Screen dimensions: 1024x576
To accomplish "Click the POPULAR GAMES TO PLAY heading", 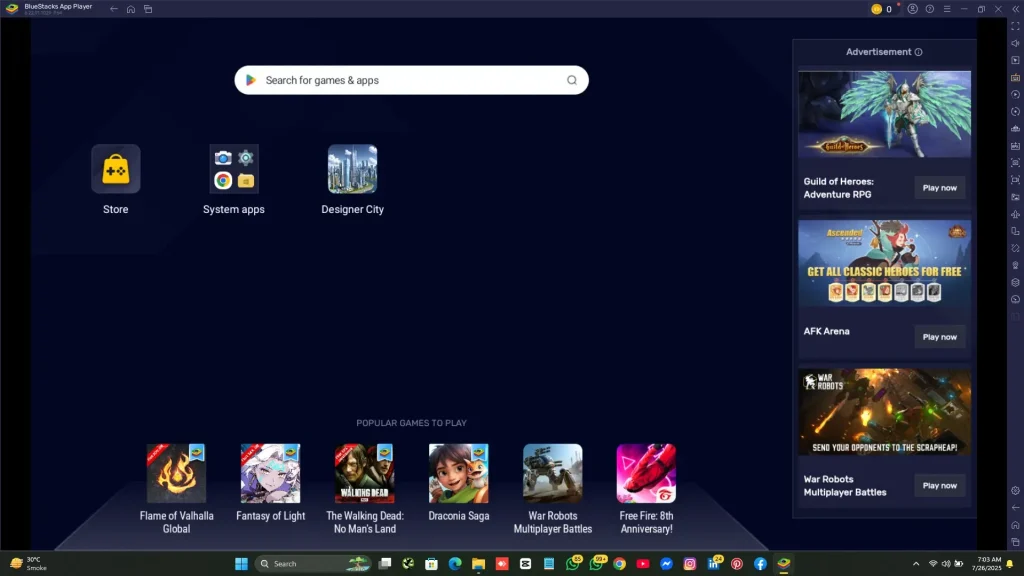I will click(x=411, y=423).
